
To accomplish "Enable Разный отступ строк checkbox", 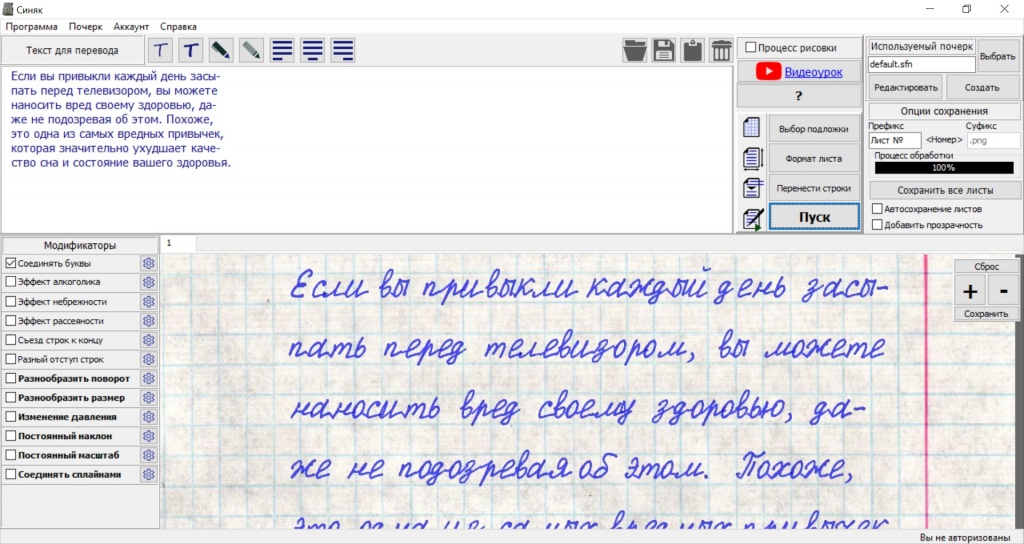I will [x=10, y=359].
